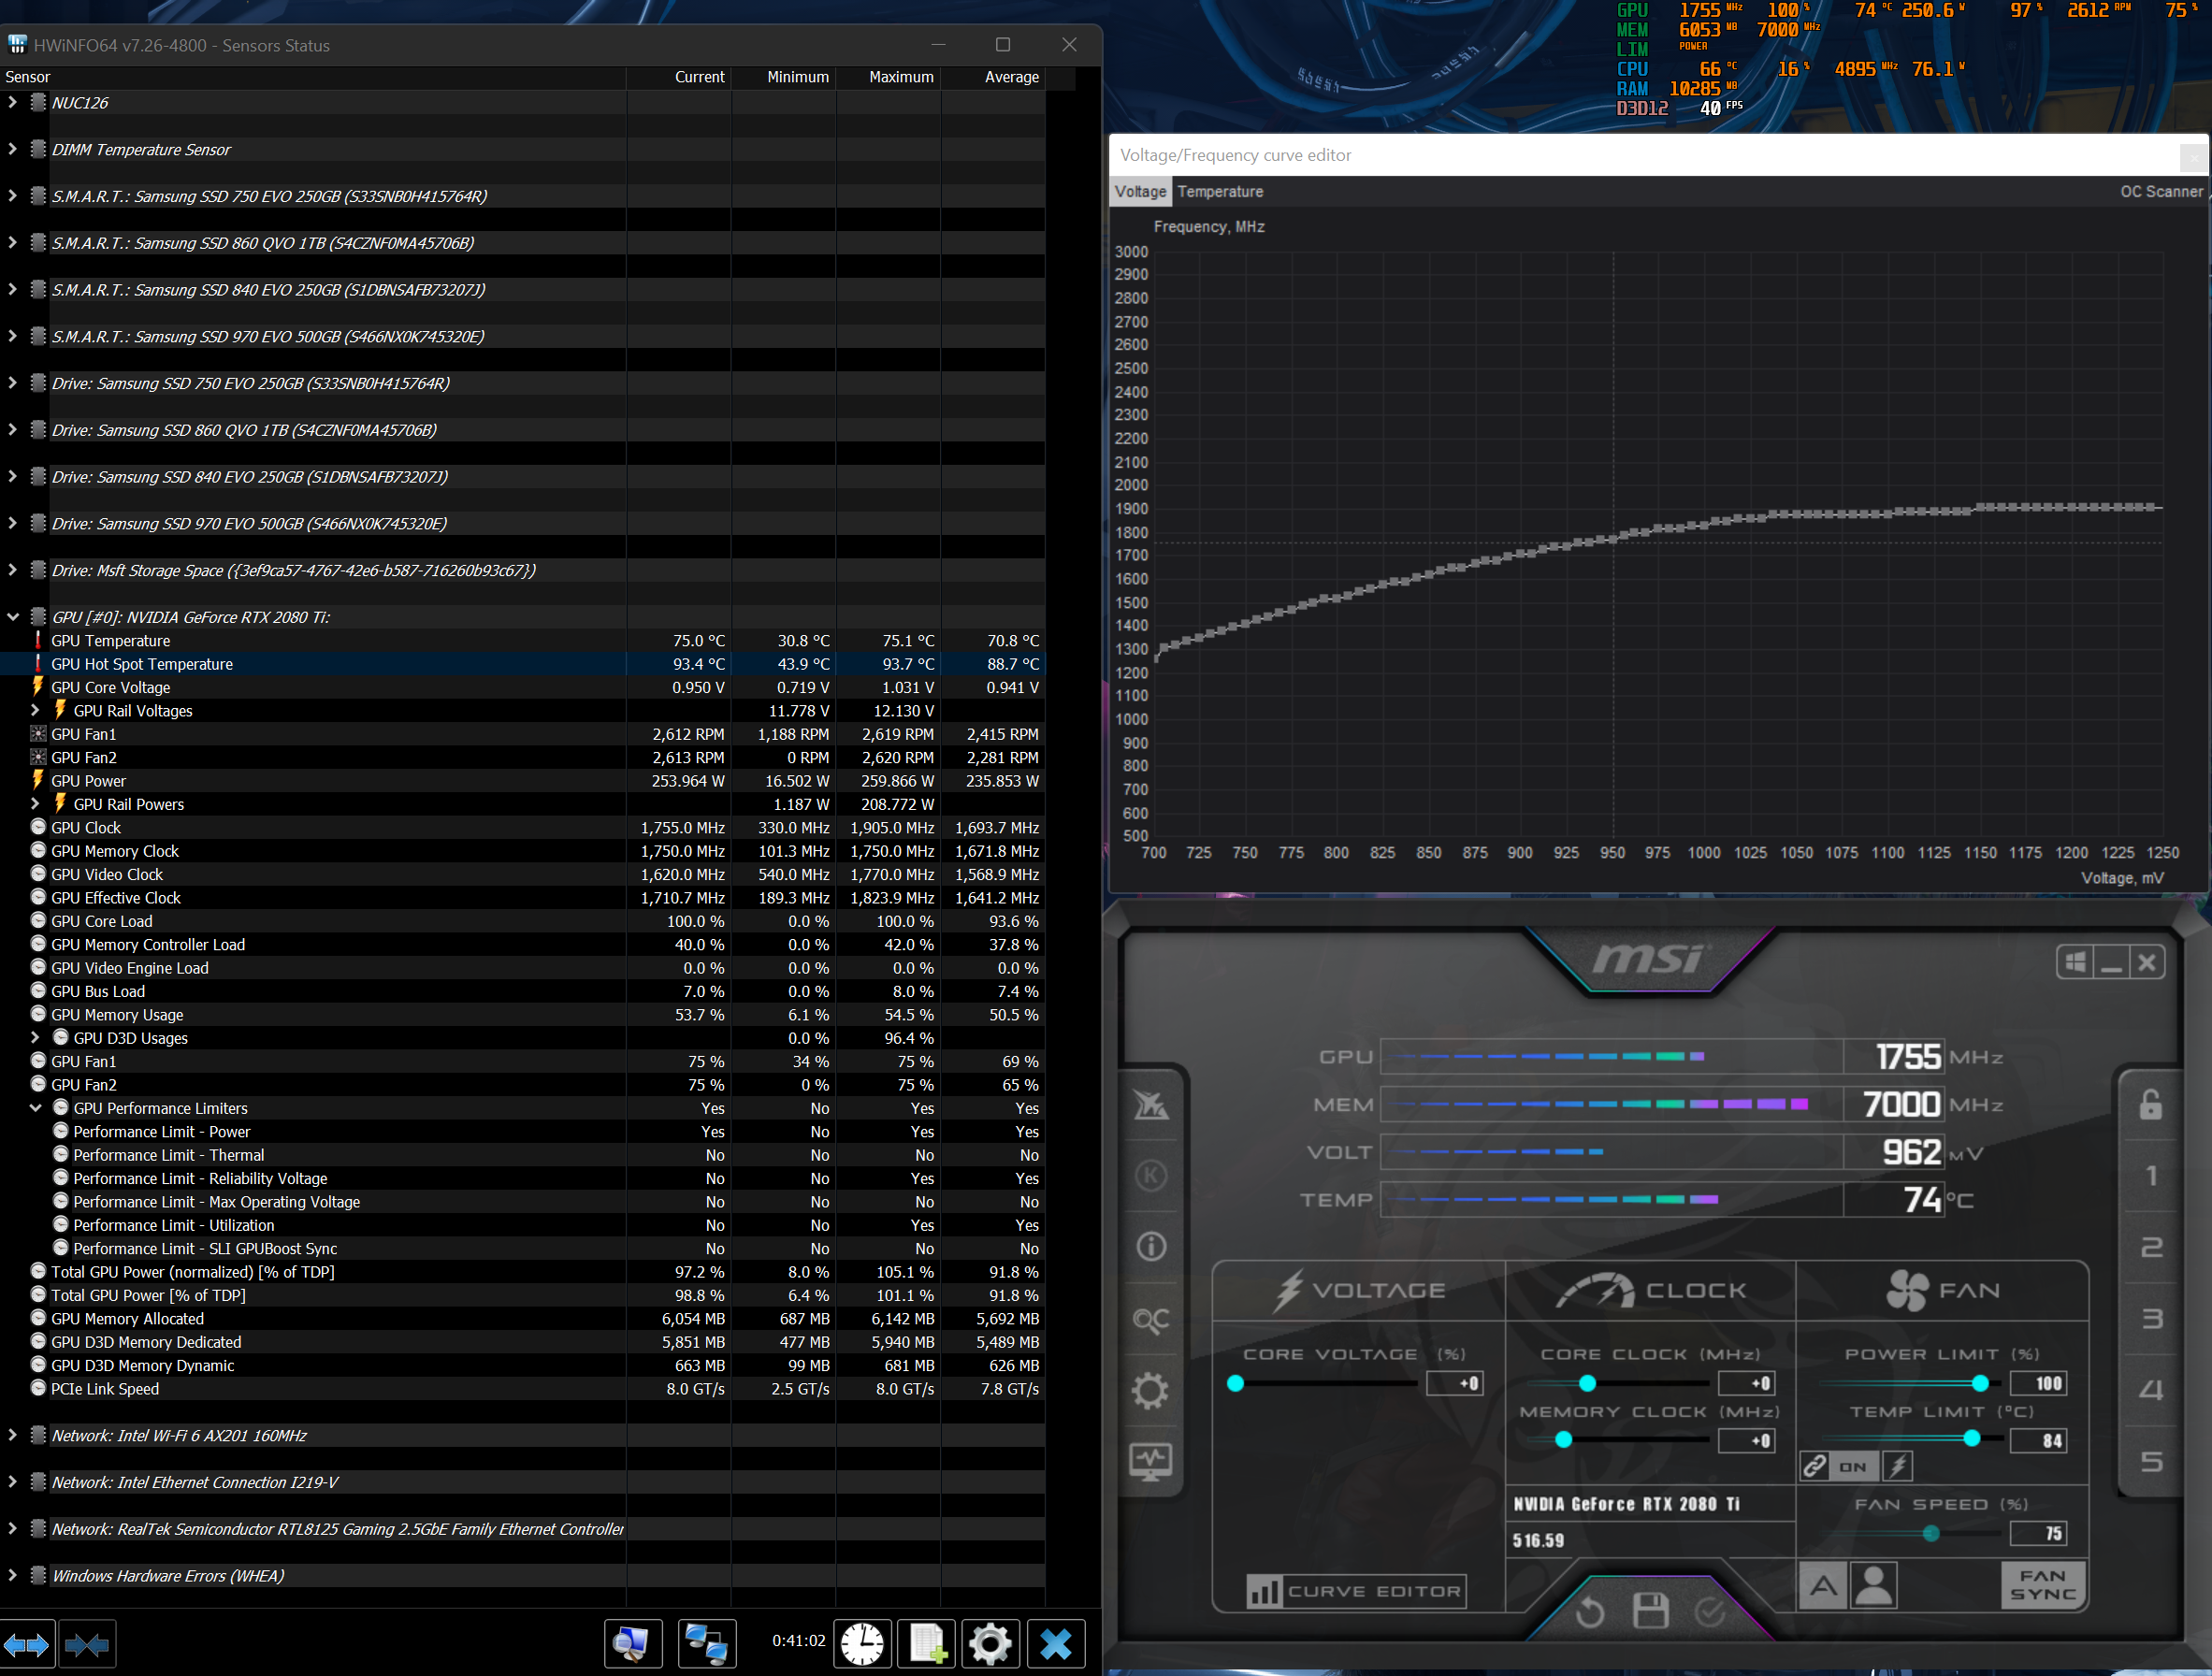Open the hardware monitor in Afterburner sidebar
Image resolution: width=2212 pixels, height=1676 pixels.
coord(1150,1460)
